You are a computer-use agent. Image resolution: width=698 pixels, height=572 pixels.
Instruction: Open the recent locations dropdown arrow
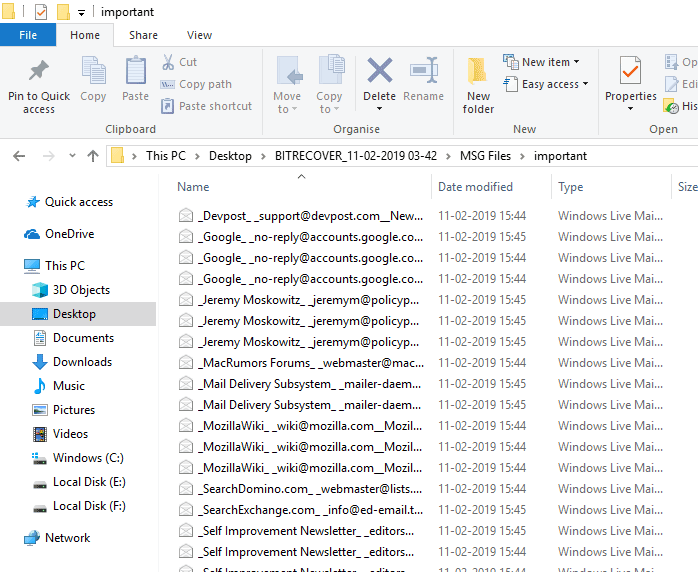pos(72,156)
